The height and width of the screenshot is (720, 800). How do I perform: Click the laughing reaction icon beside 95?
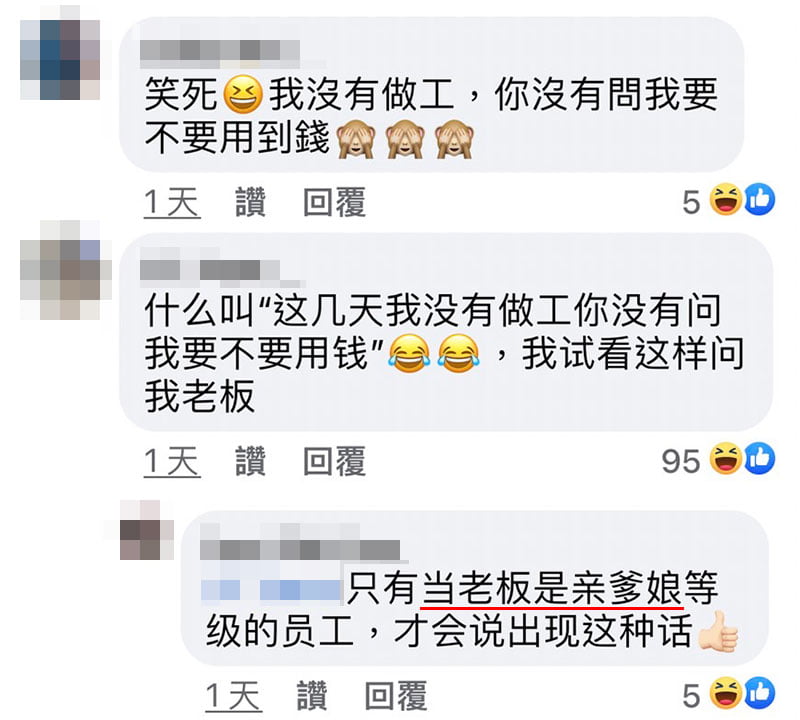click(x=726, y=459)
